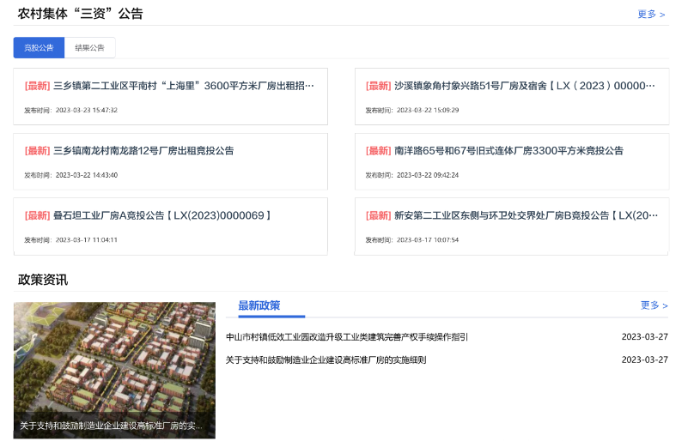Image resolution: width=700 pixels, height=447 pixels.
Task: Open 中山市村镇低效工业园改造升级 操作指引 article
Action: [x=347, y=337]
